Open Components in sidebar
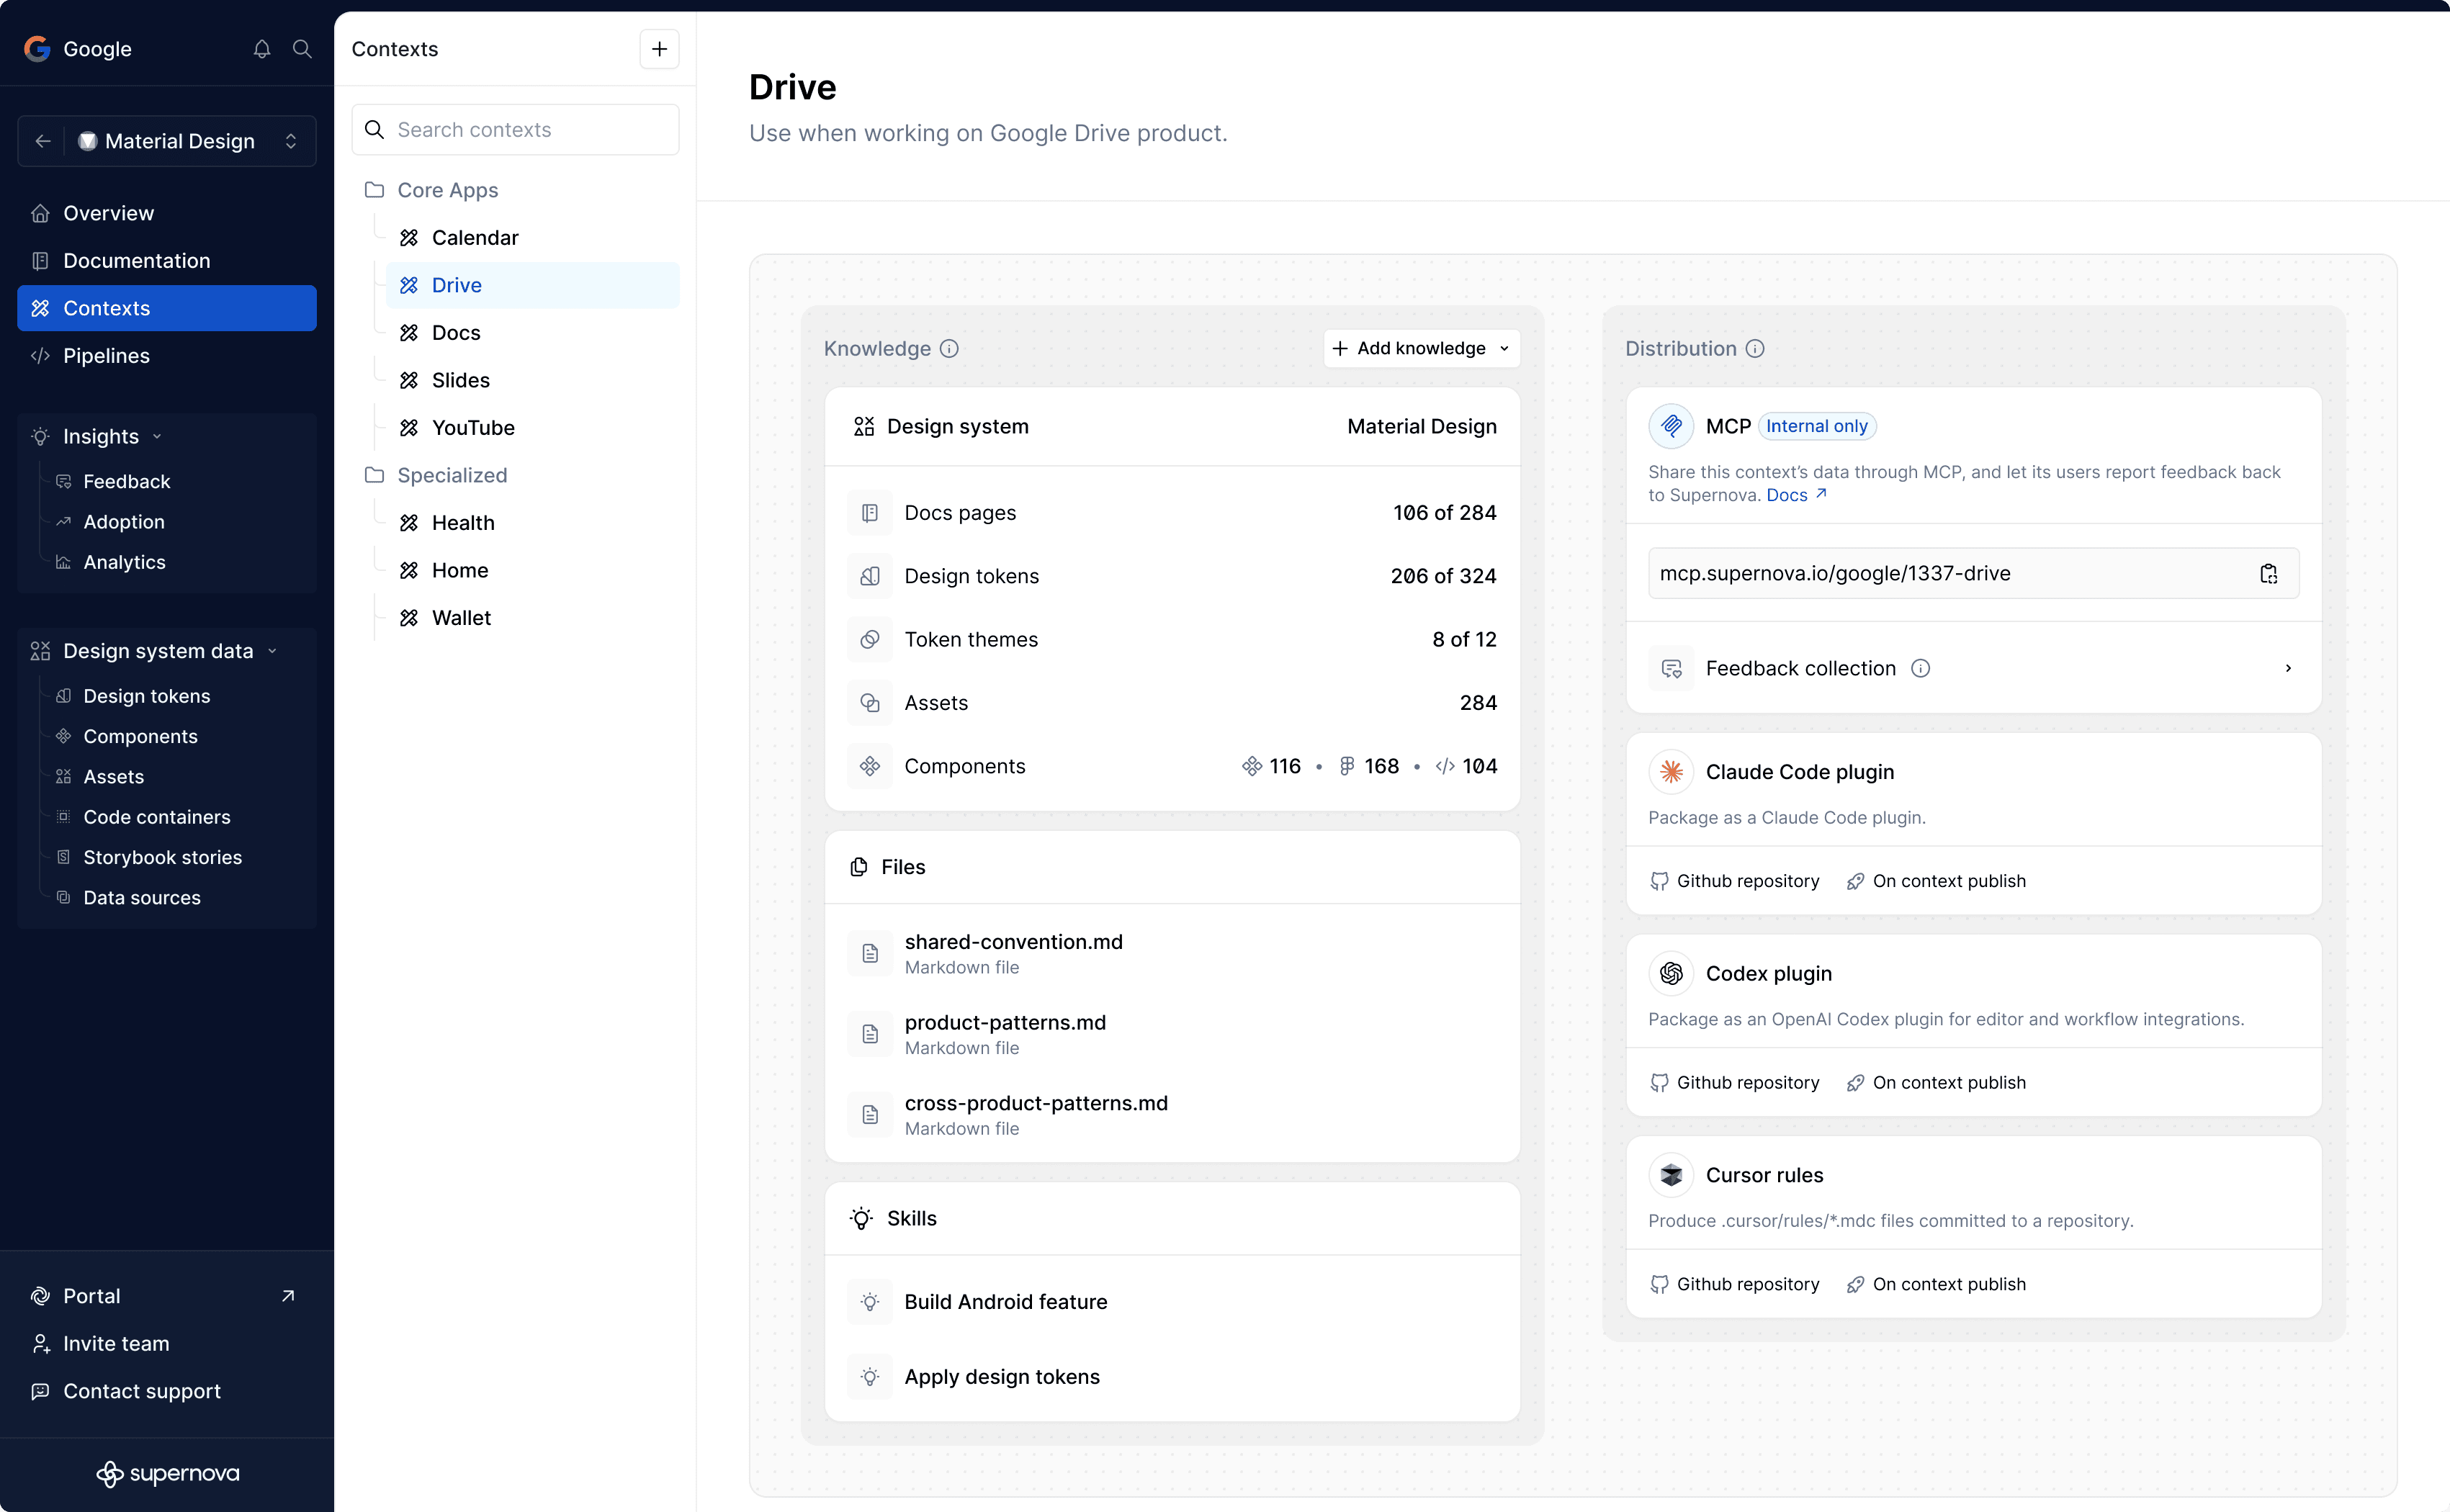 [141, 737]
